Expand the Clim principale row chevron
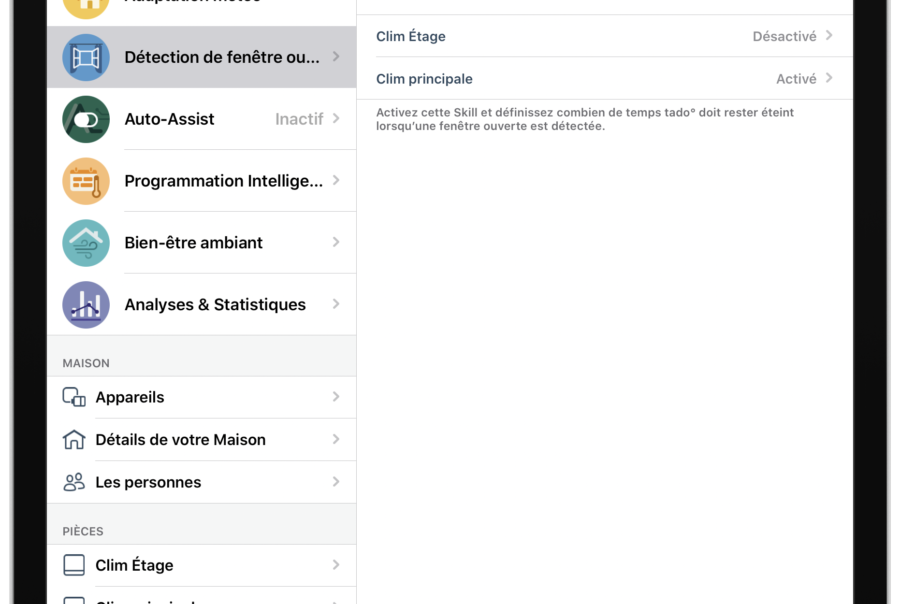Viewport: 900px width, 604px height. click(x=829, y=78)
